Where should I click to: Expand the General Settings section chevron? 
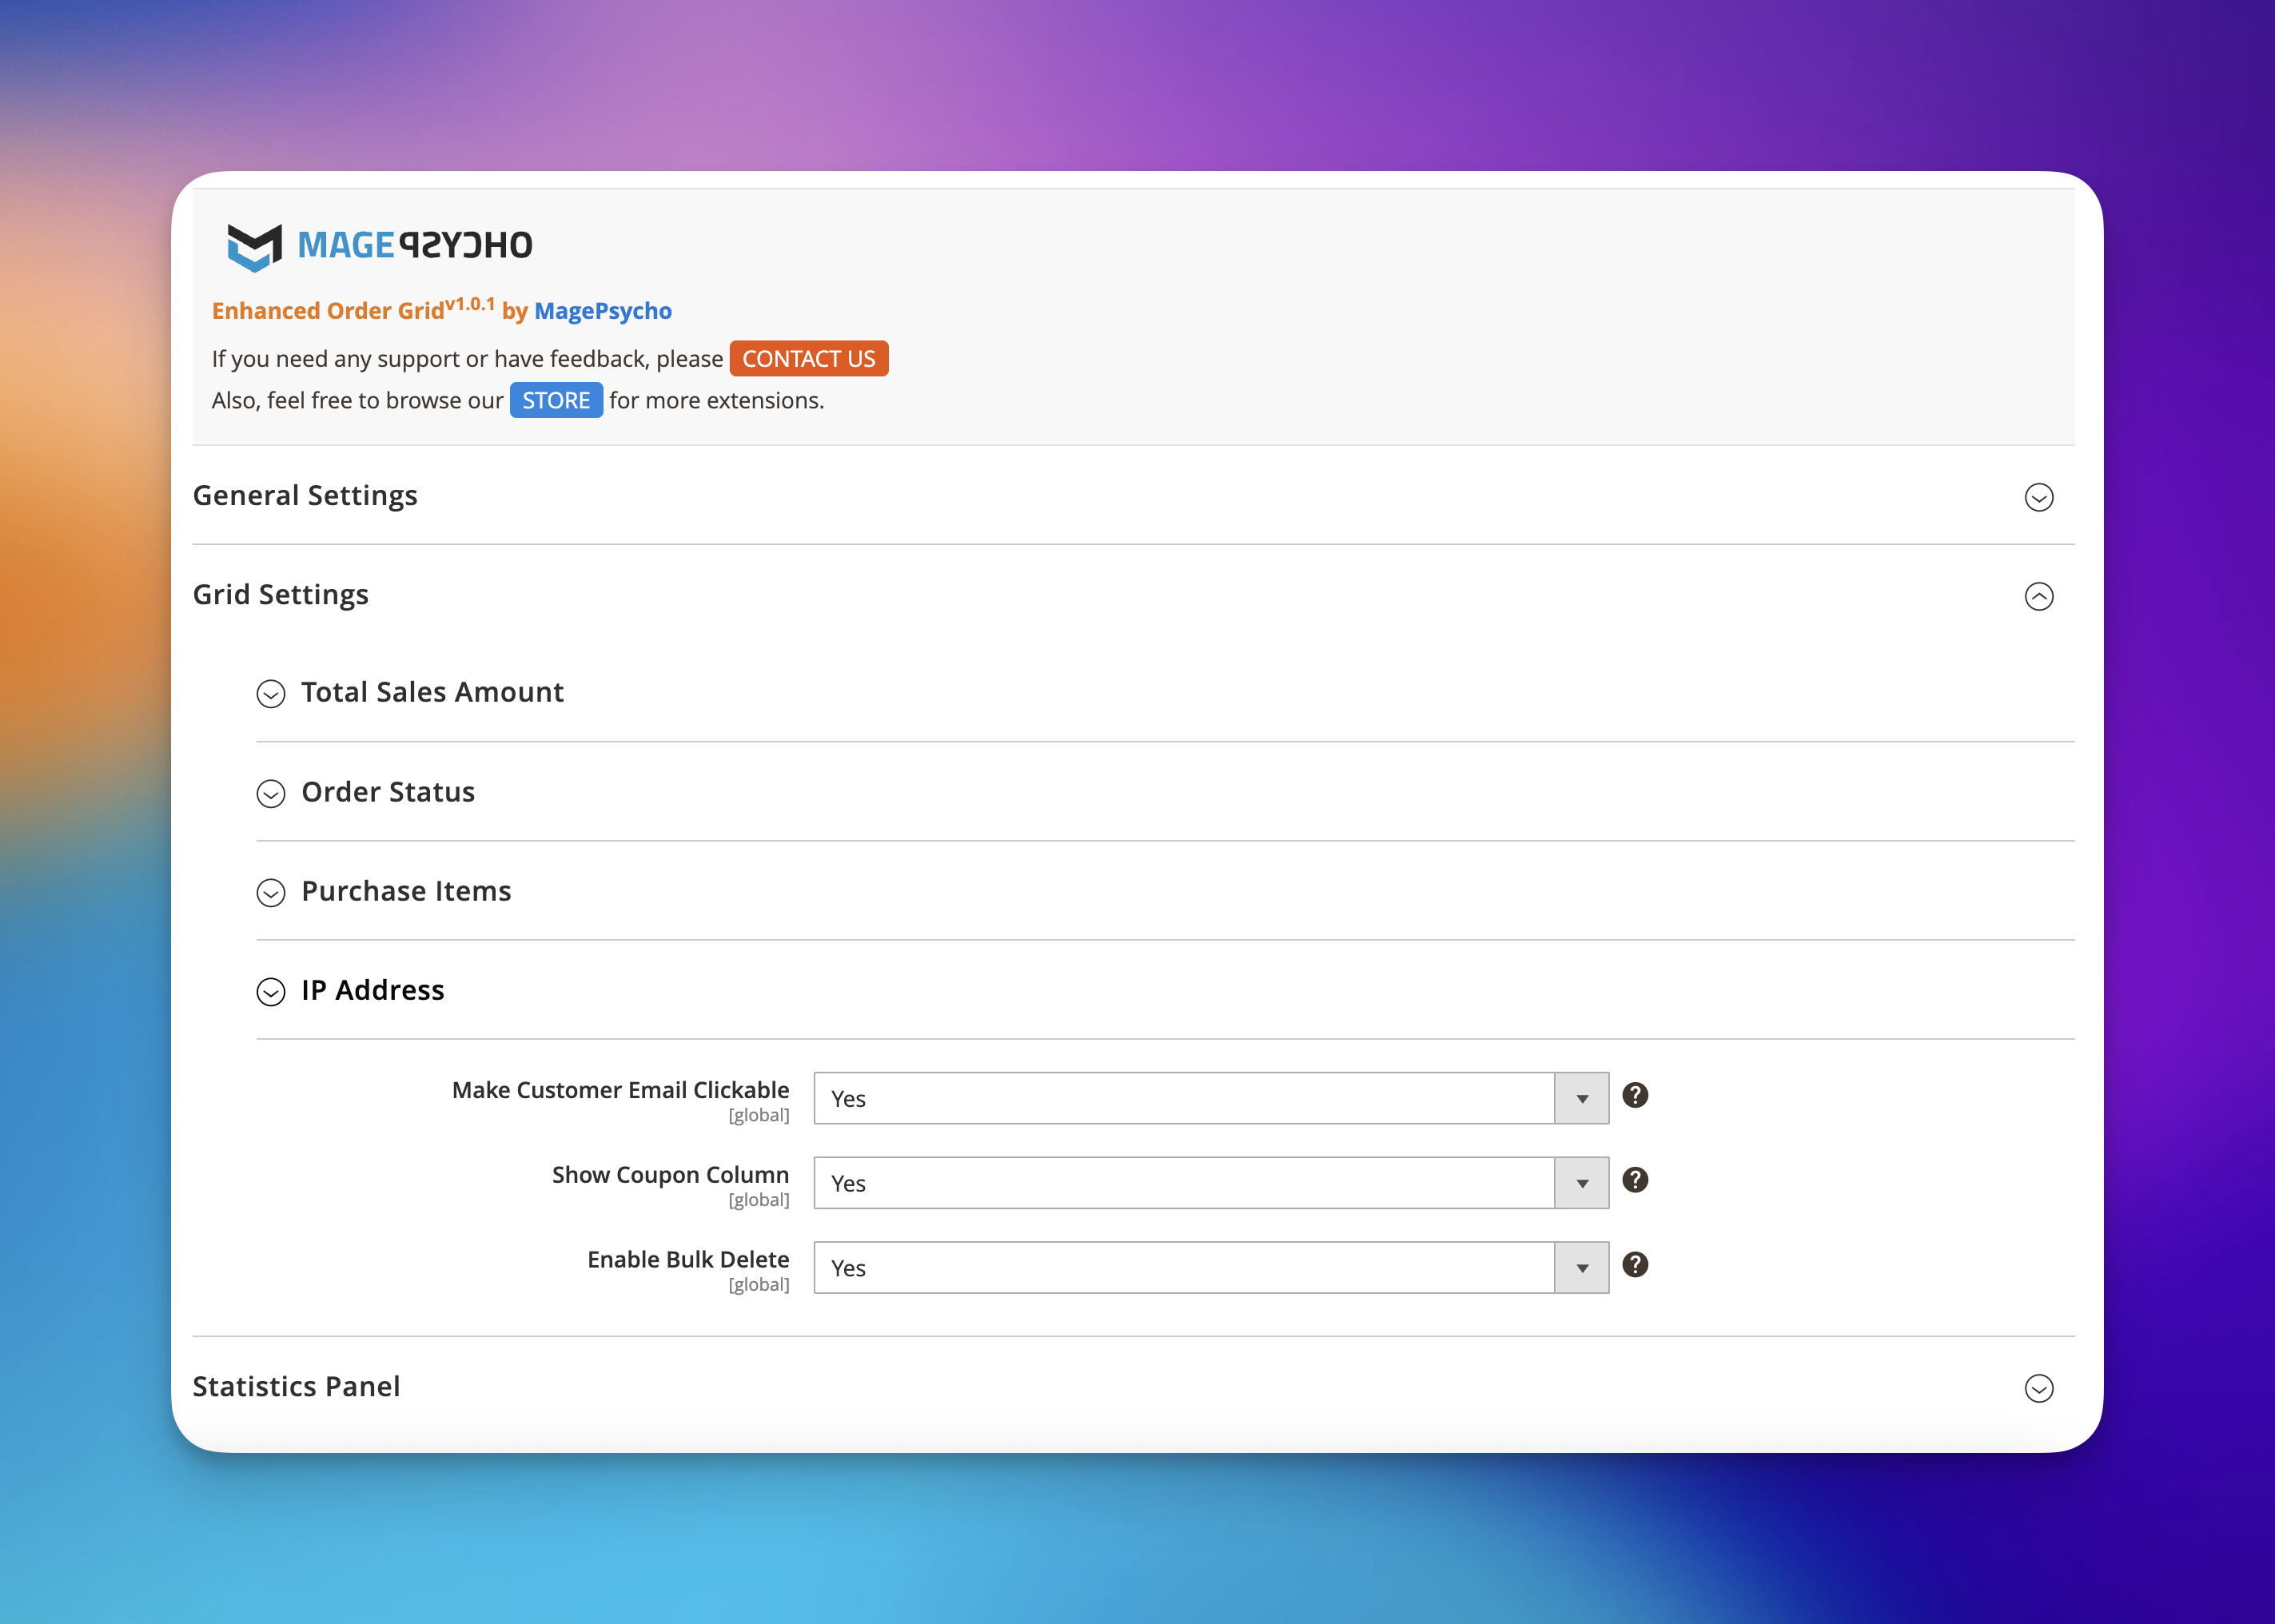(x=2038, y=497)
